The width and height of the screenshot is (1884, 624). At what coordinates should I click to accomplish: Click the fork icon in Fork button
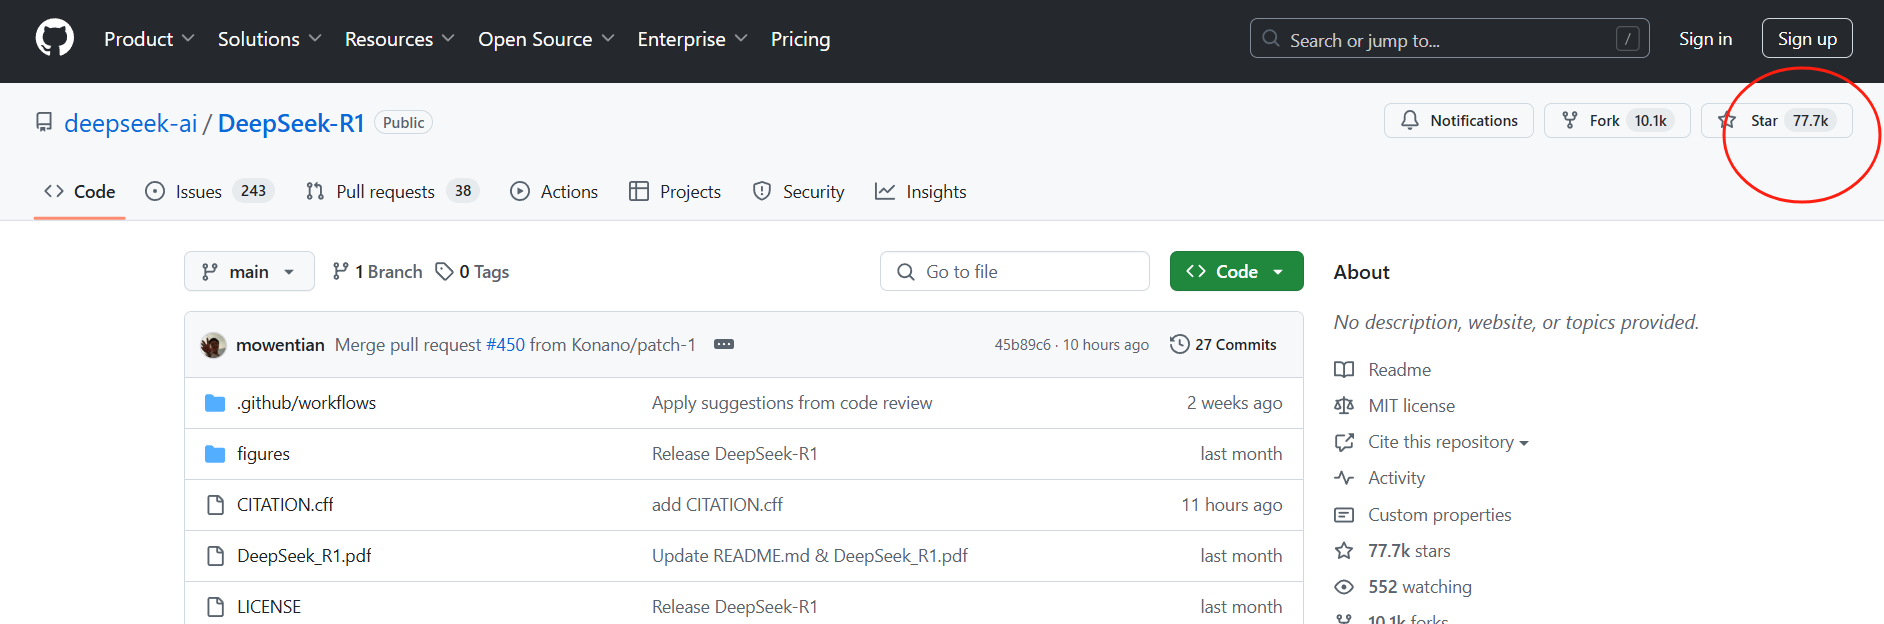(1570, 120)
